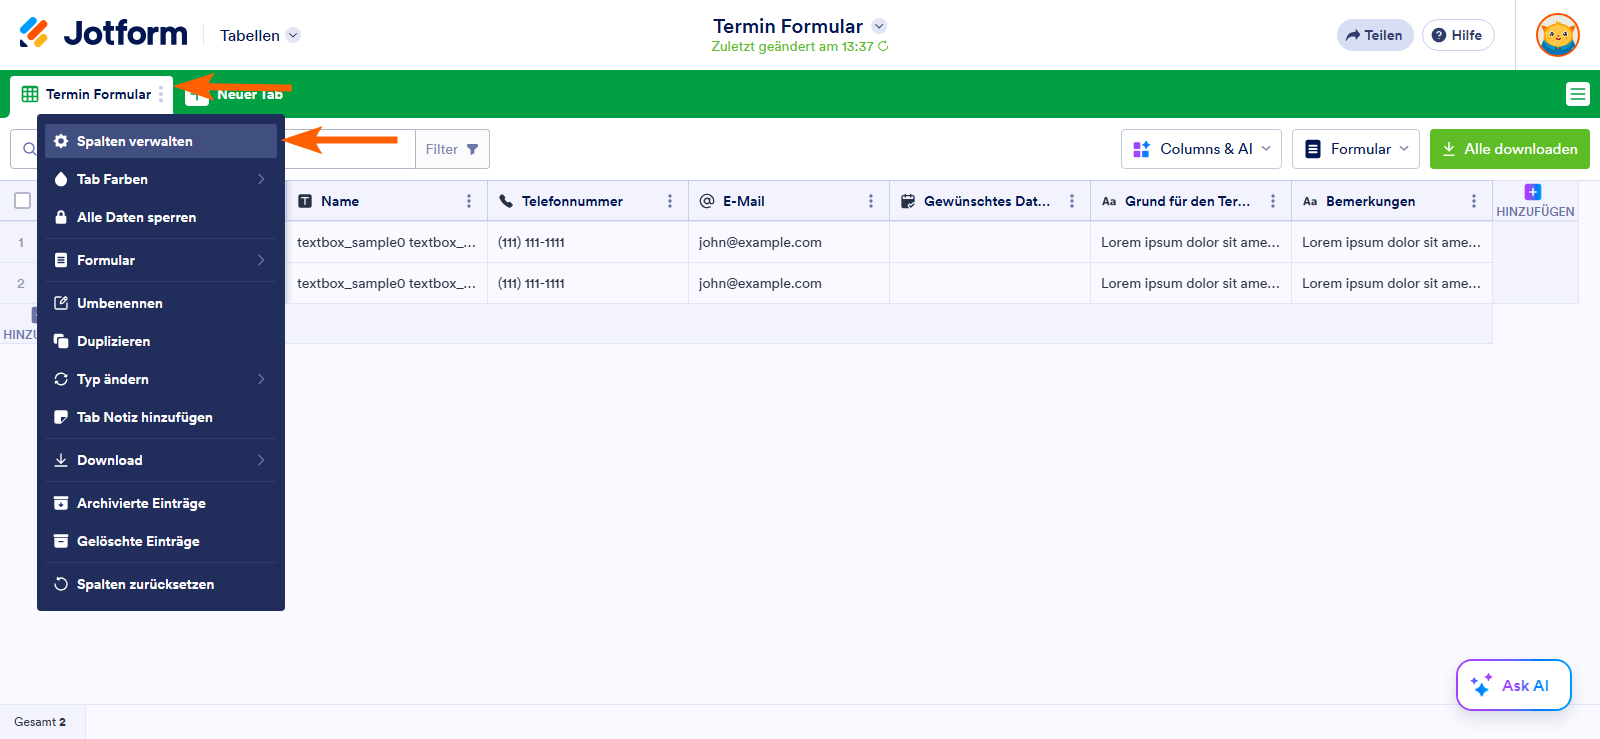
Task: Open the user avatar menu
Action: click(x=1557, y=35)
